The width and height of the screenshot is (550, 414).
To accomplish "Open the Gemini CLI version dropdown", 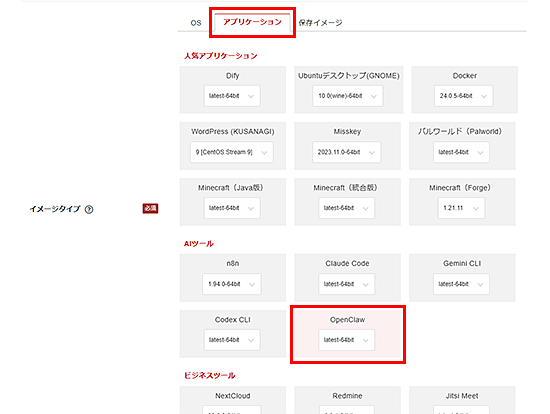I will [461, 284].
